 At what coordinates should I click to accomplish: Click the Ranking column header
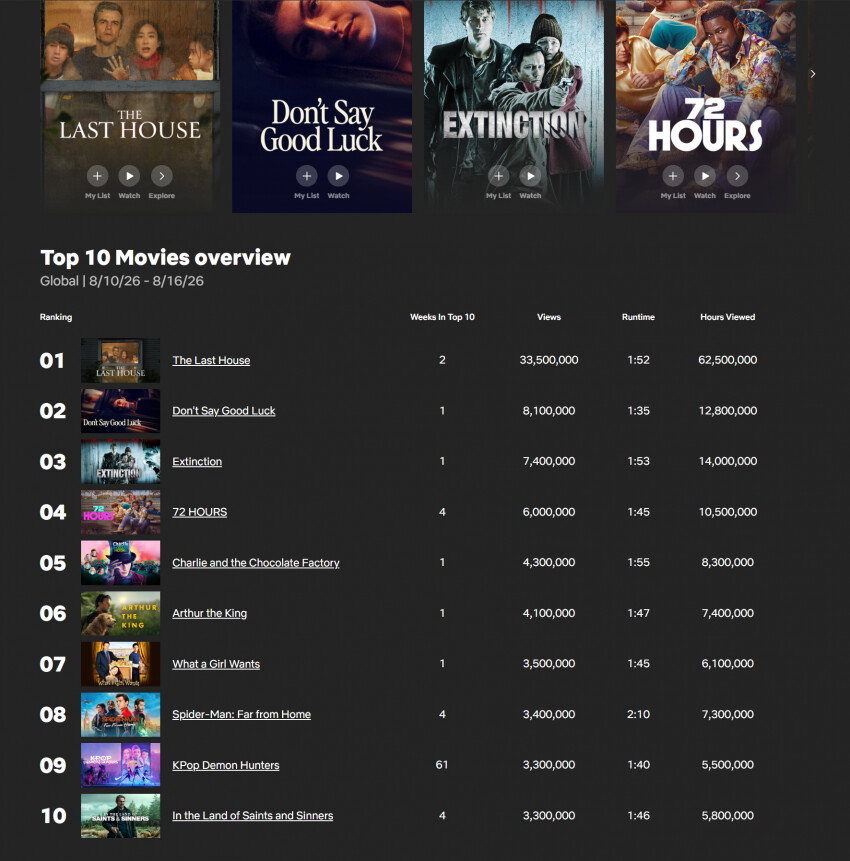point(55,317)
